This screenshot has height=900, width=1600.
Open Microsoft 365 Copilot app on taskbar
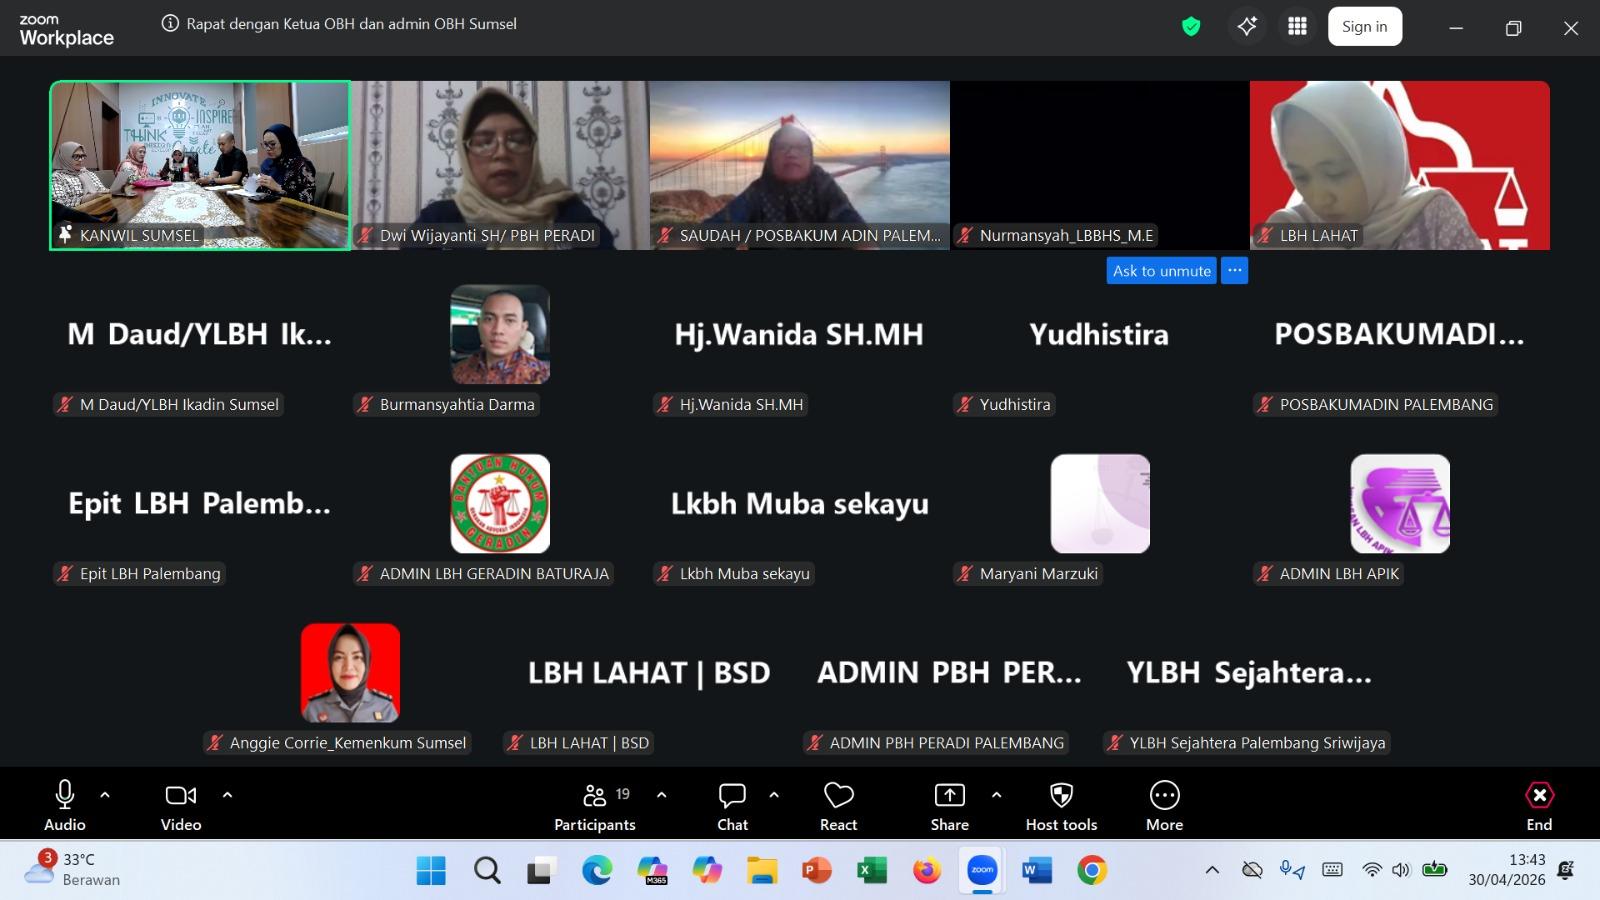point(652,871)
